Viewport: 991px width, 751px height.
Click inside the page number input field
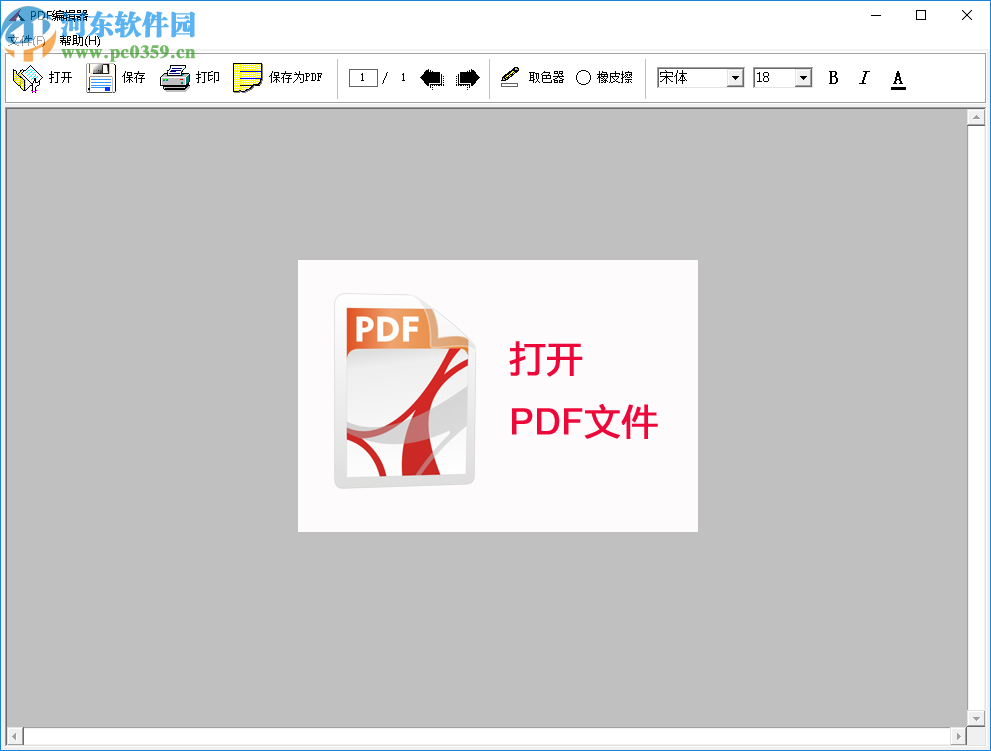click(x=363, y=77)
